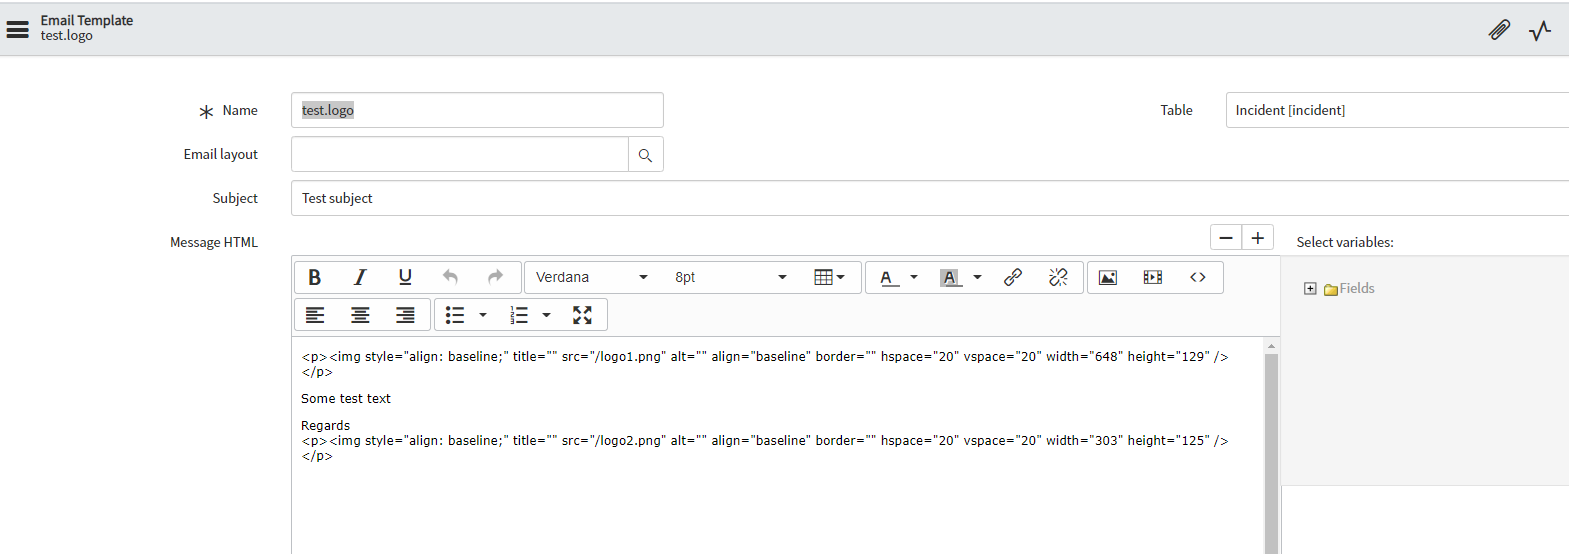Select the Fields folder in variables
1569x554 pixels.
1349,289
